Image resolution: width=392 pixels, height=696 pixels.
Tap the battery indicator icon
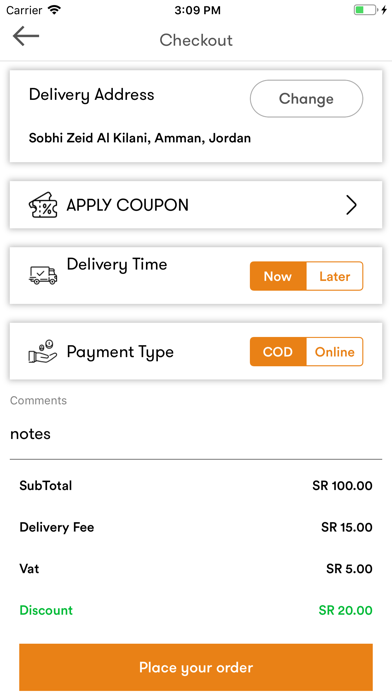coord(365,10)
